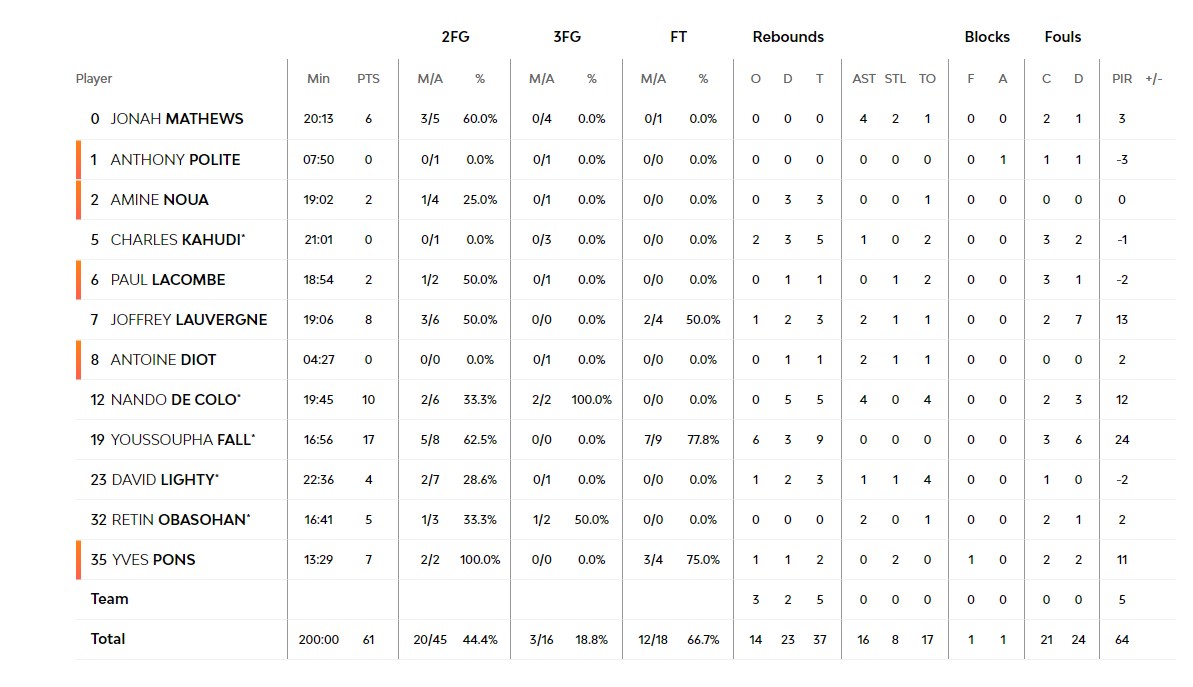Viewport: 1193px width, 687px height.
Task: Click the Min column header
Action: coord(318,79)
